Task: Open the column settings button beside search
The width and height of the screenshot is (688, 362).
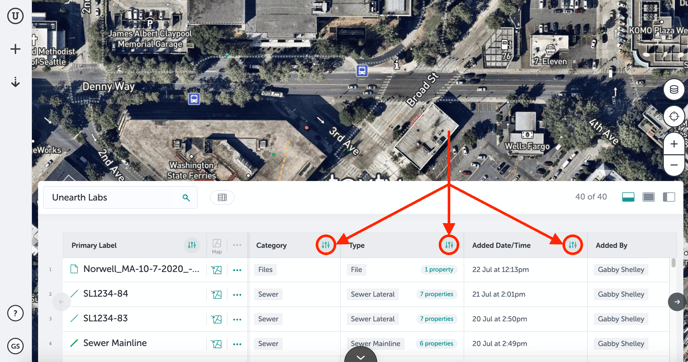Action: pyautogui.click(x=222, y=197)
